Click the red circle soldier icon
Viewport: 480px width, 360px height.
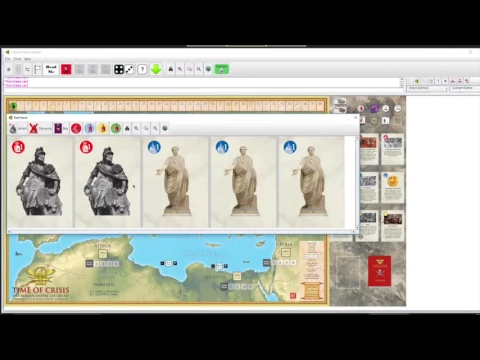pyautogui.click(x=76, y=128)
